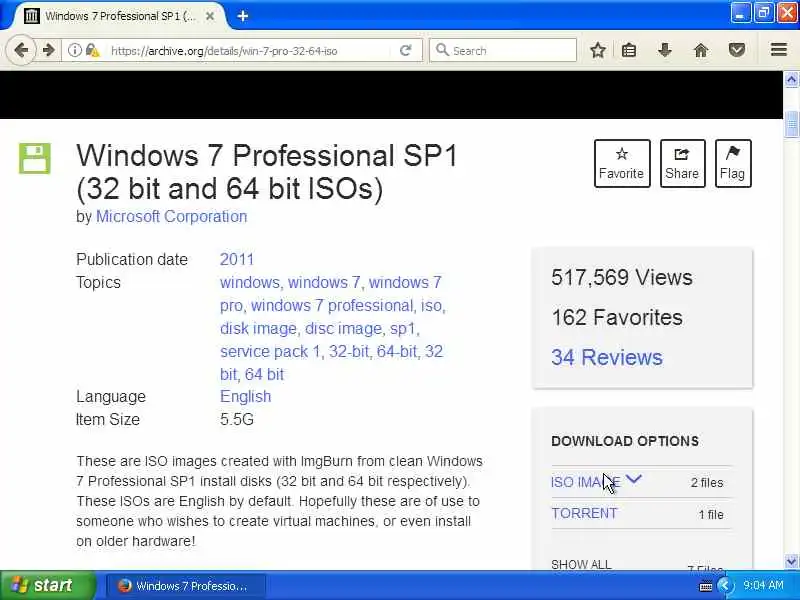Go back with the browser back arrow

pos(21,51)
